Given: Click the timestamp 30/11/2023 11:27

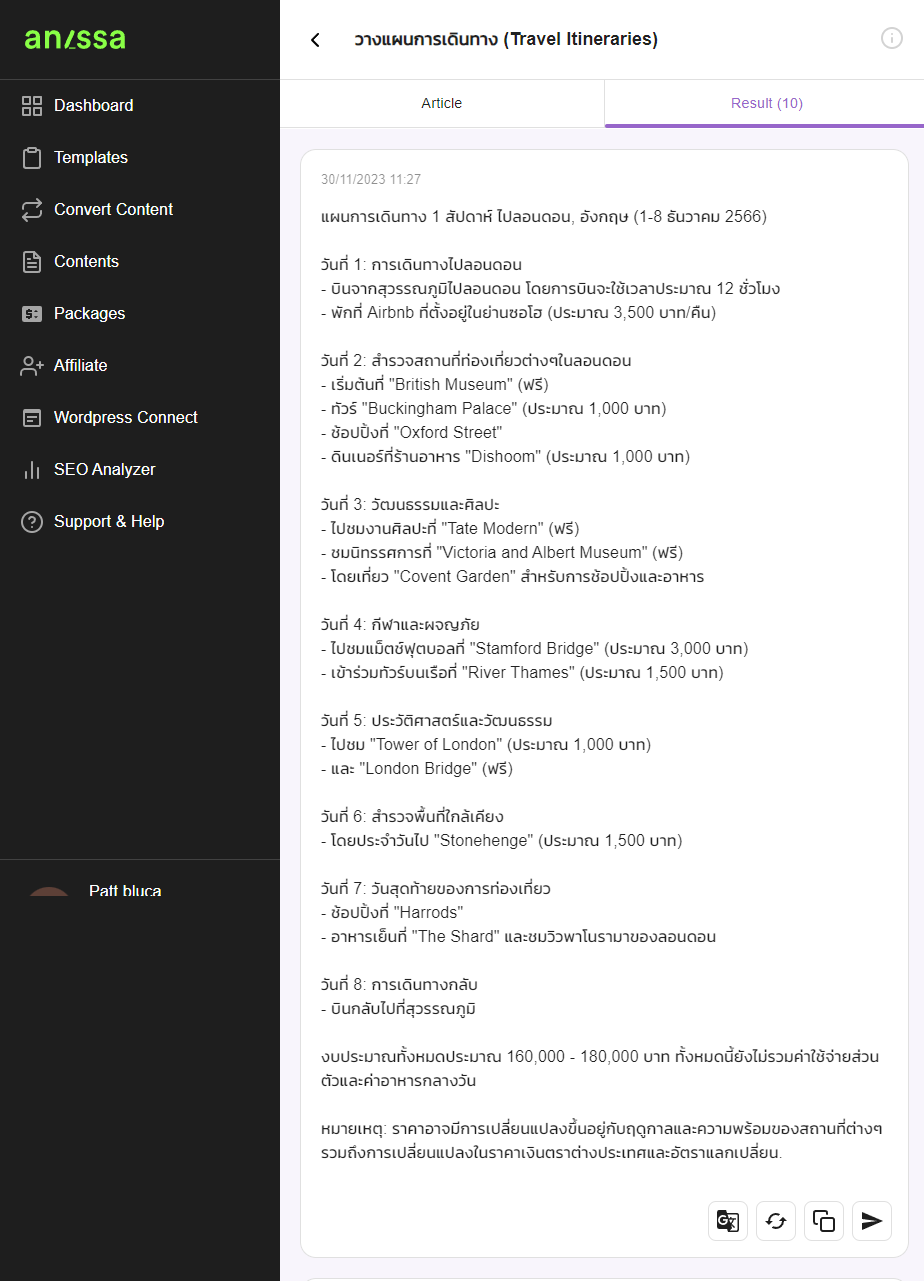Looking at the screenshot, I should pos(371,180).
